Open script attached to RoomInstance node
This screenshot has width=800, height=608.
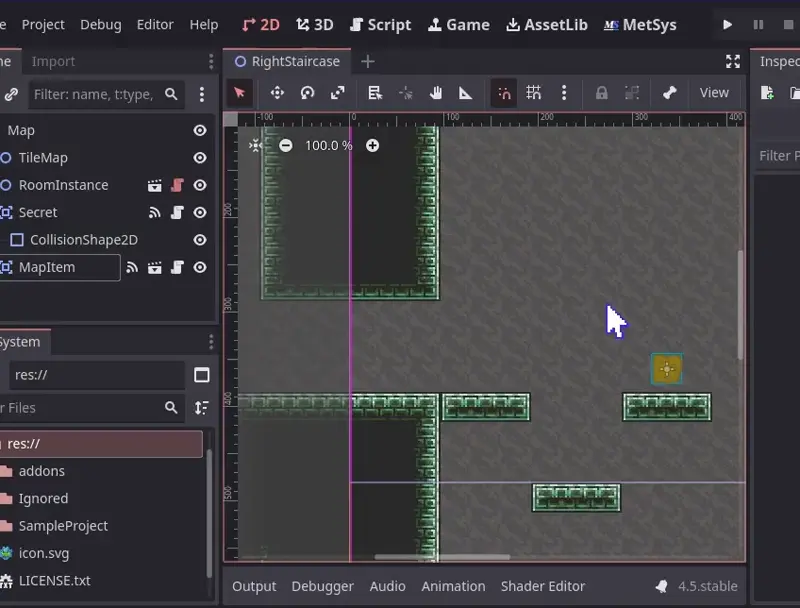(177, 185)
